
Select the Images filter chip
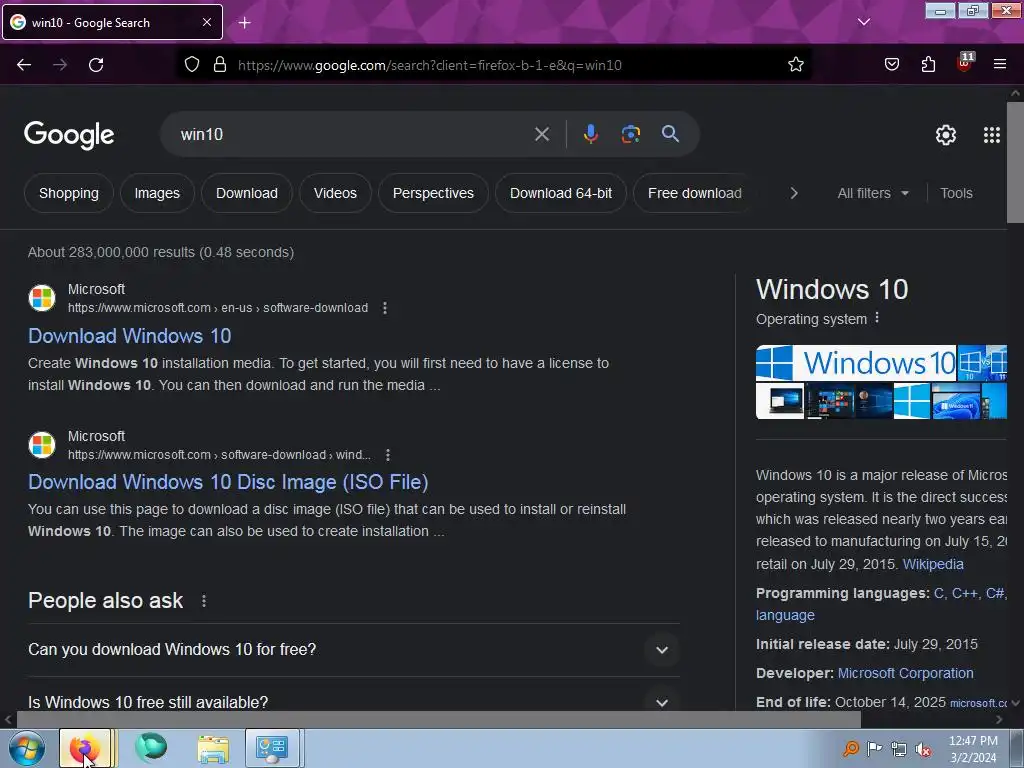157,193
